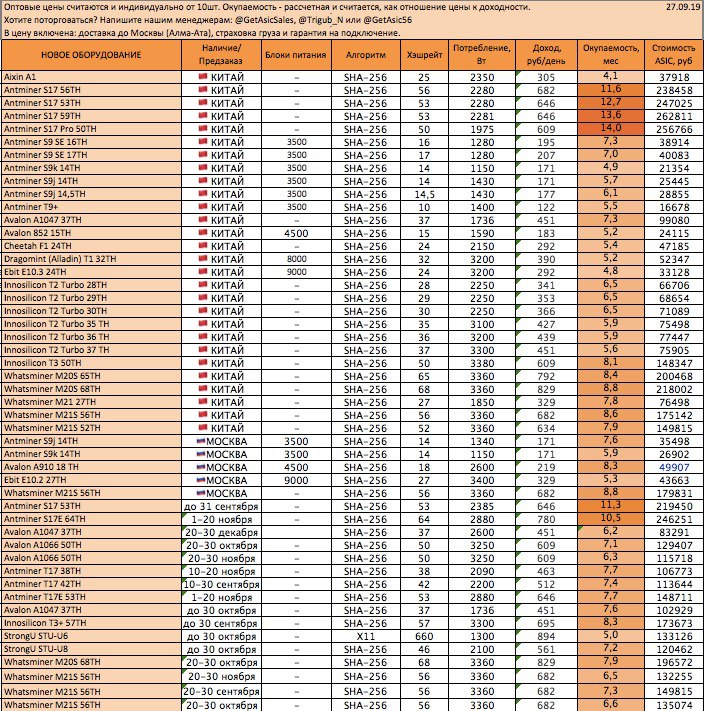Viewport: 704px width, 711px height.
Task: Select the НОВОЕ ОБОРУДОВАНИЕ column header
Action: [x=91, y=55]
